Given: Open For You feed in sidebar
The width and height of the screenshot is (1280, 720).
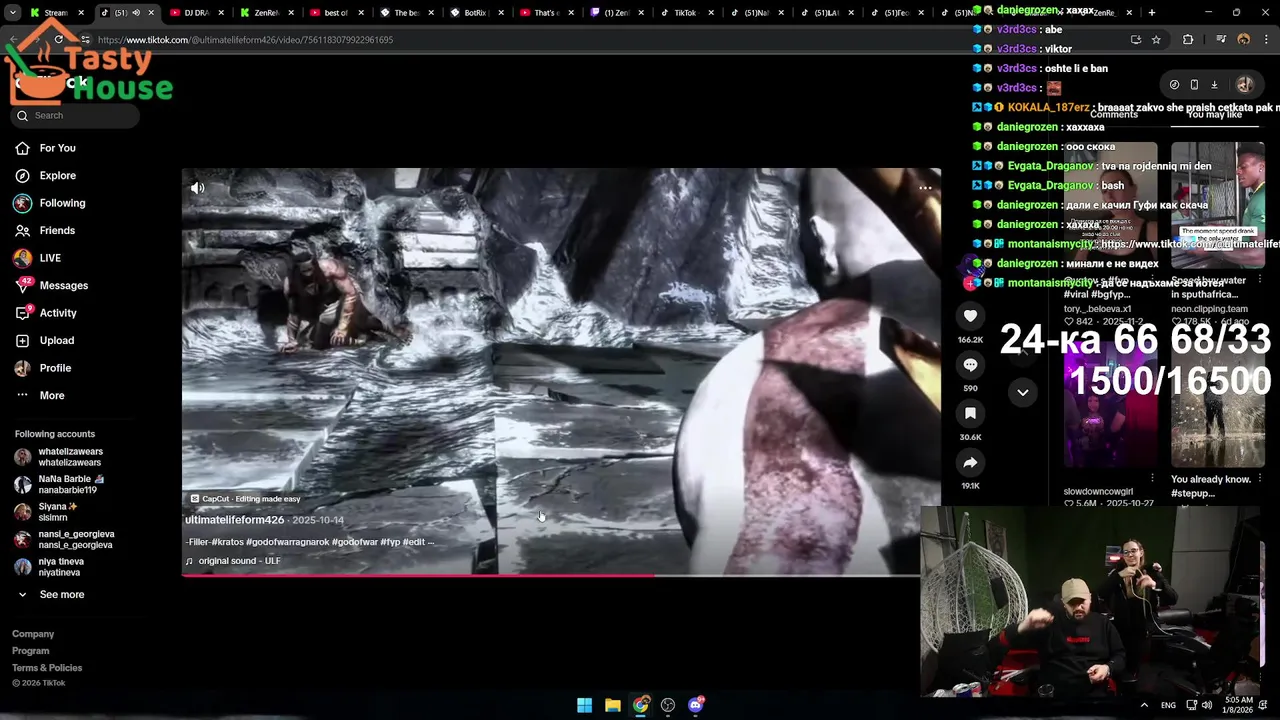Looking at the screenshot, I should (x=57, y=148).
